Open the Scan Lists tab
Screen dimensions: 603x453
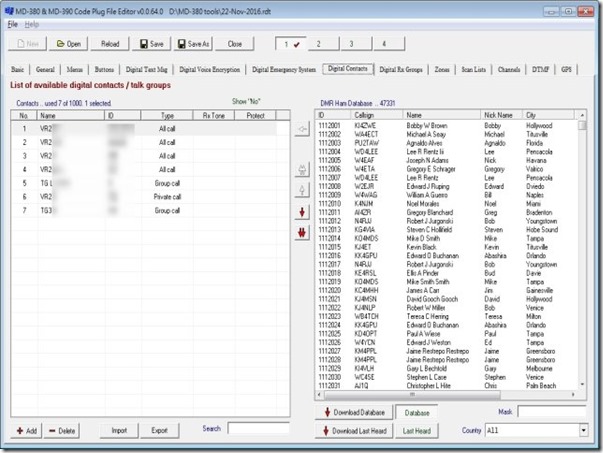(473, 70)
